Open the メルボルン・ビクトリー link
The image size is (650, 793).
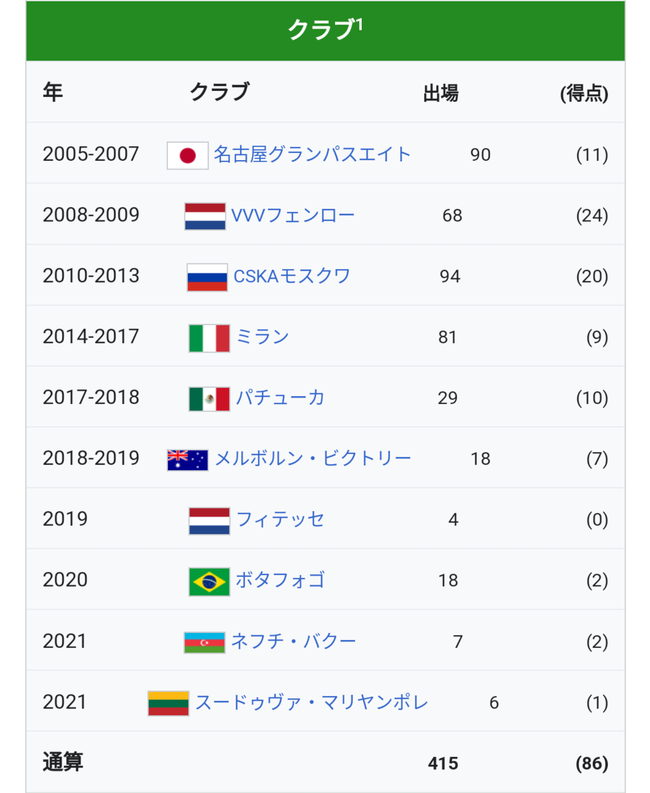313,458
